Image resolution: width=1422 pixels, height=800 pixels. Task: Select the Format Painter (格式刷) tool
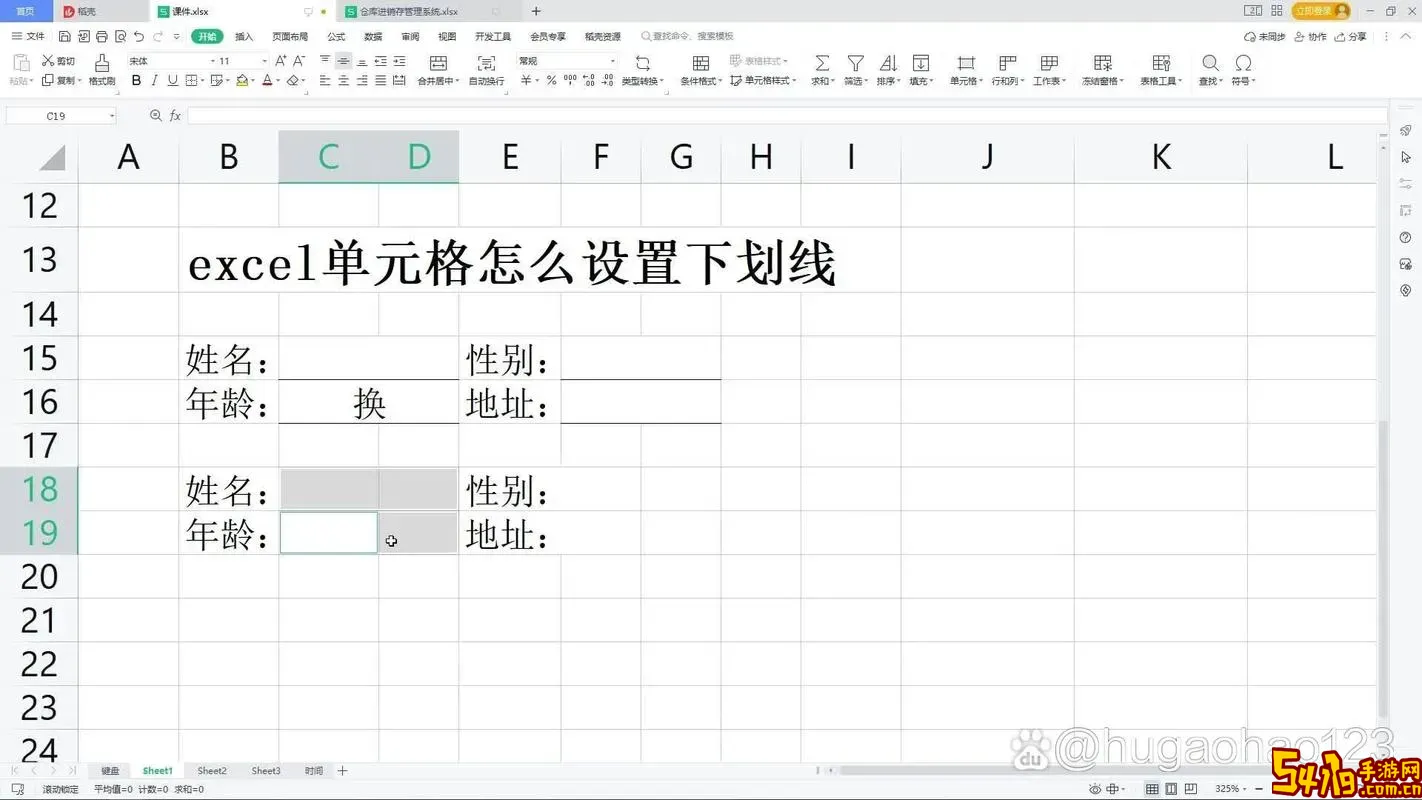(x=102, y=70)
